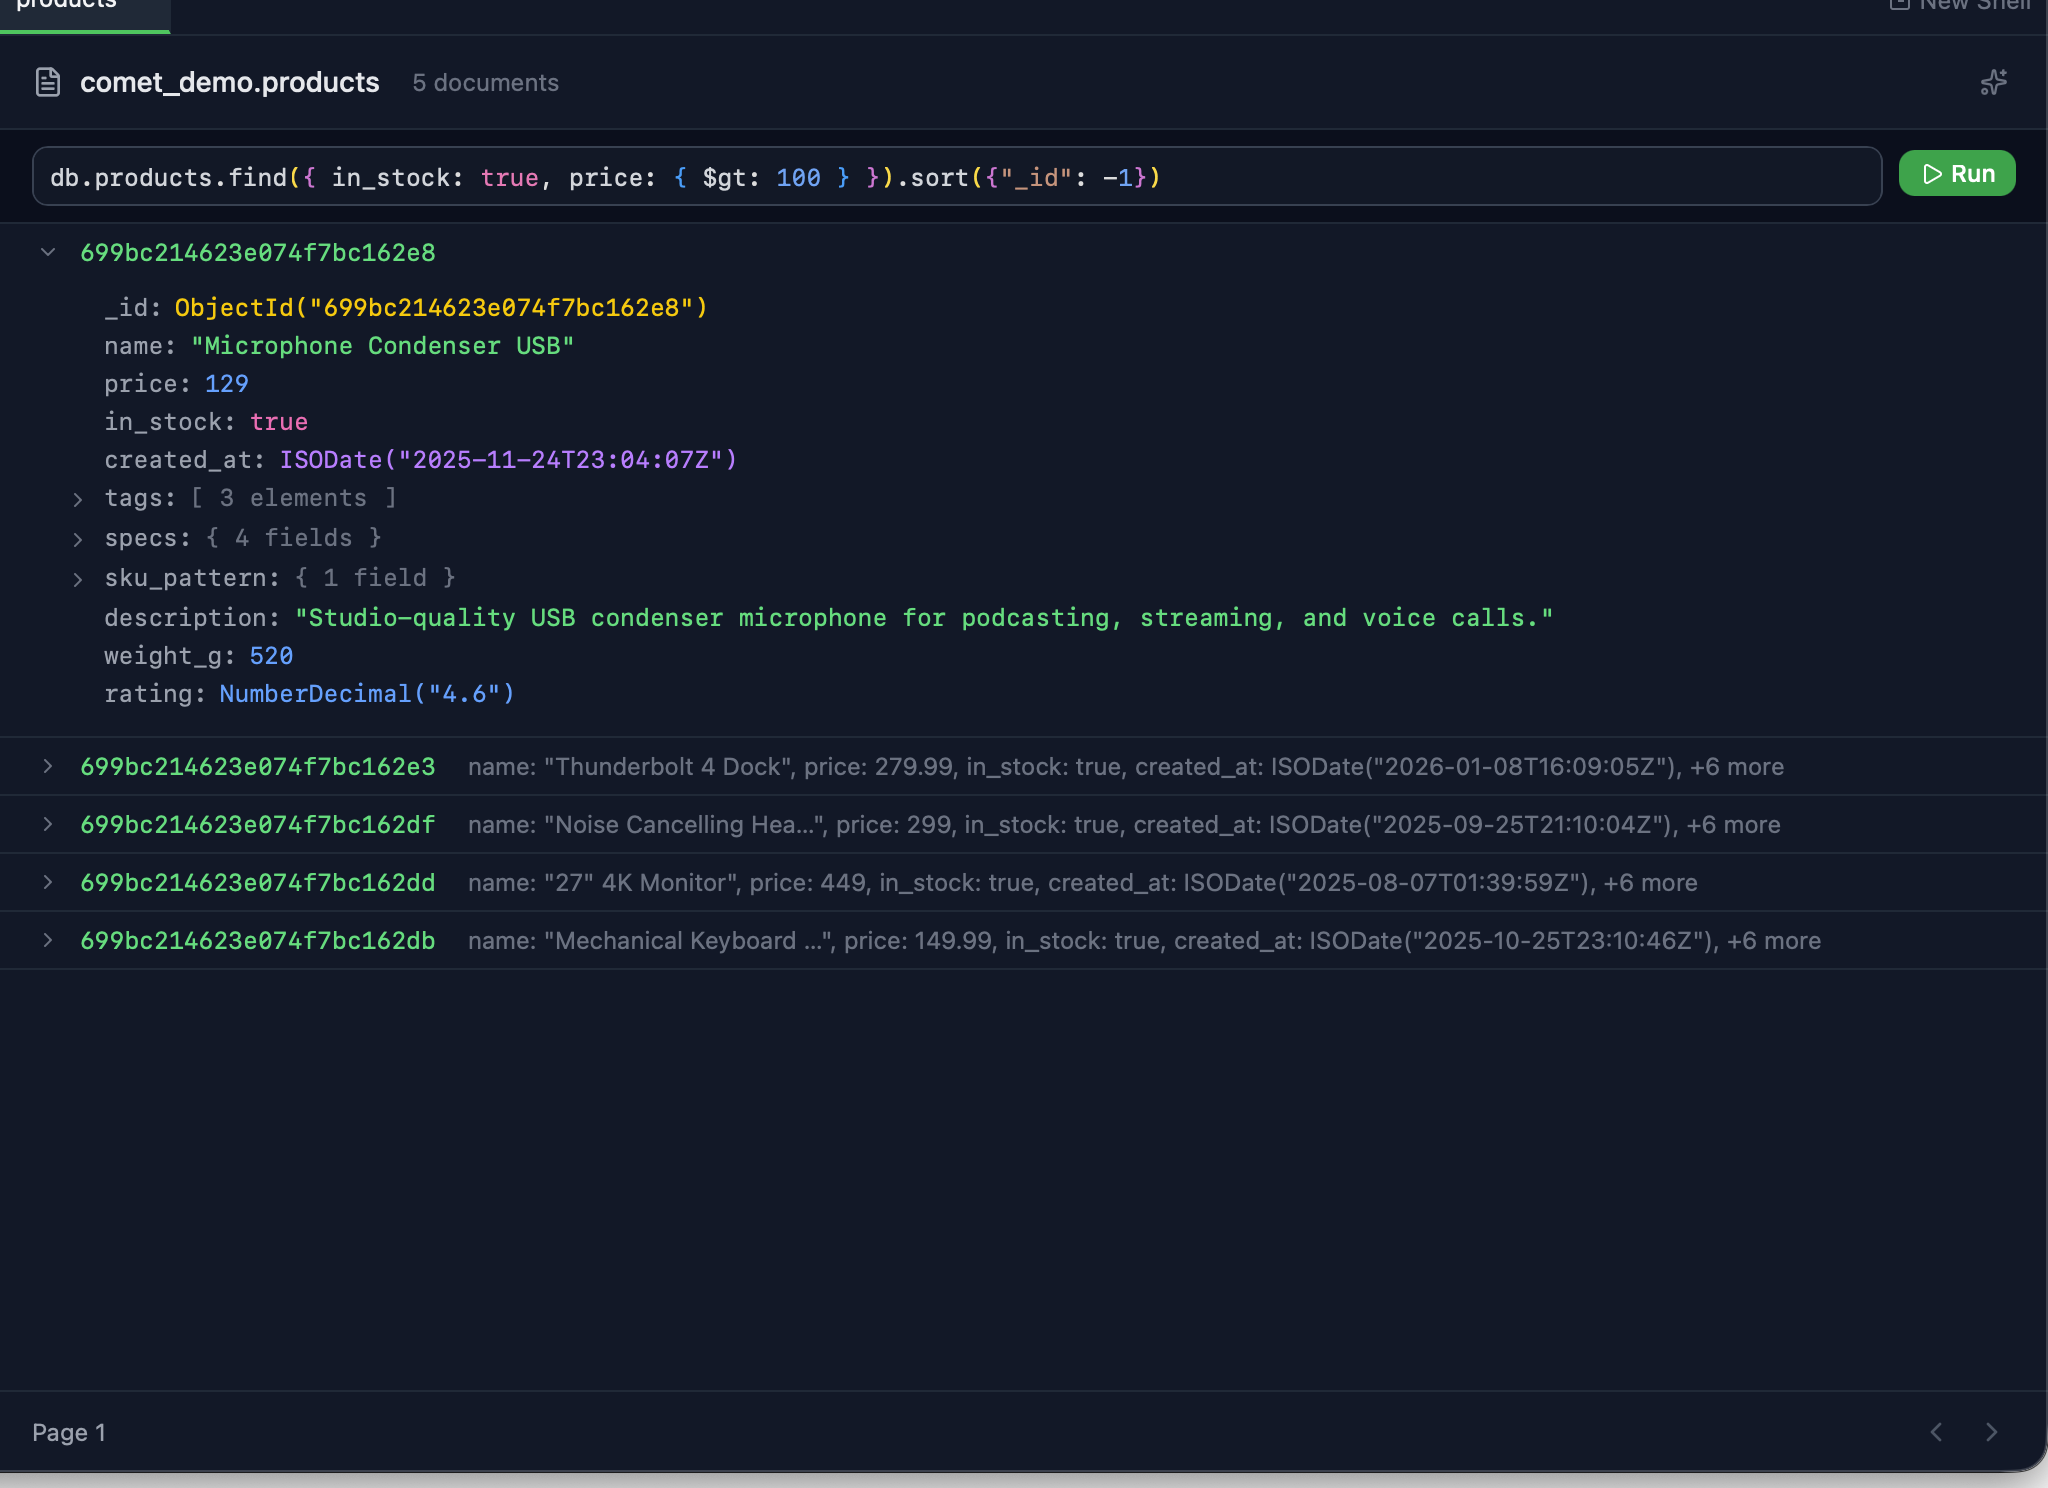Open a New Shell

1960,5
